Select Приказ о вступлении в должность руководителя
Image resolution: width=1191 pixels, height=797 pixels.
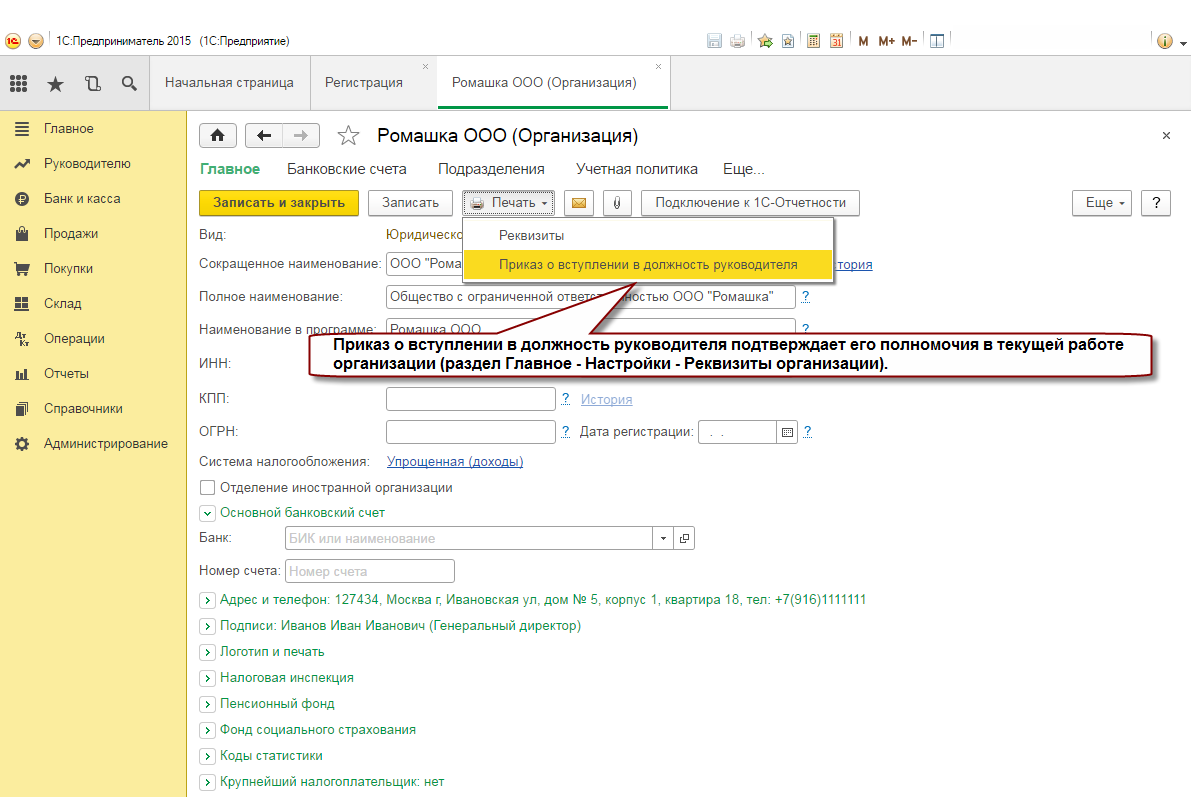click(x=648, y=265)
